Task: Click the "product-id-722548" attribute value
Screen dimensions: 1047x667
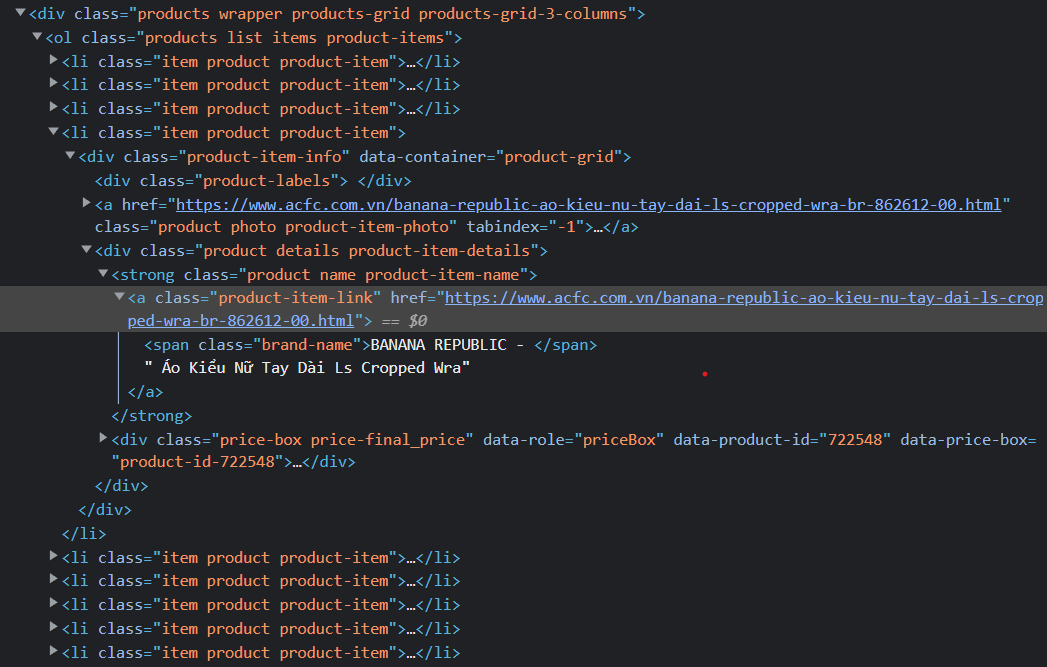Action: [x=197, y=462]
